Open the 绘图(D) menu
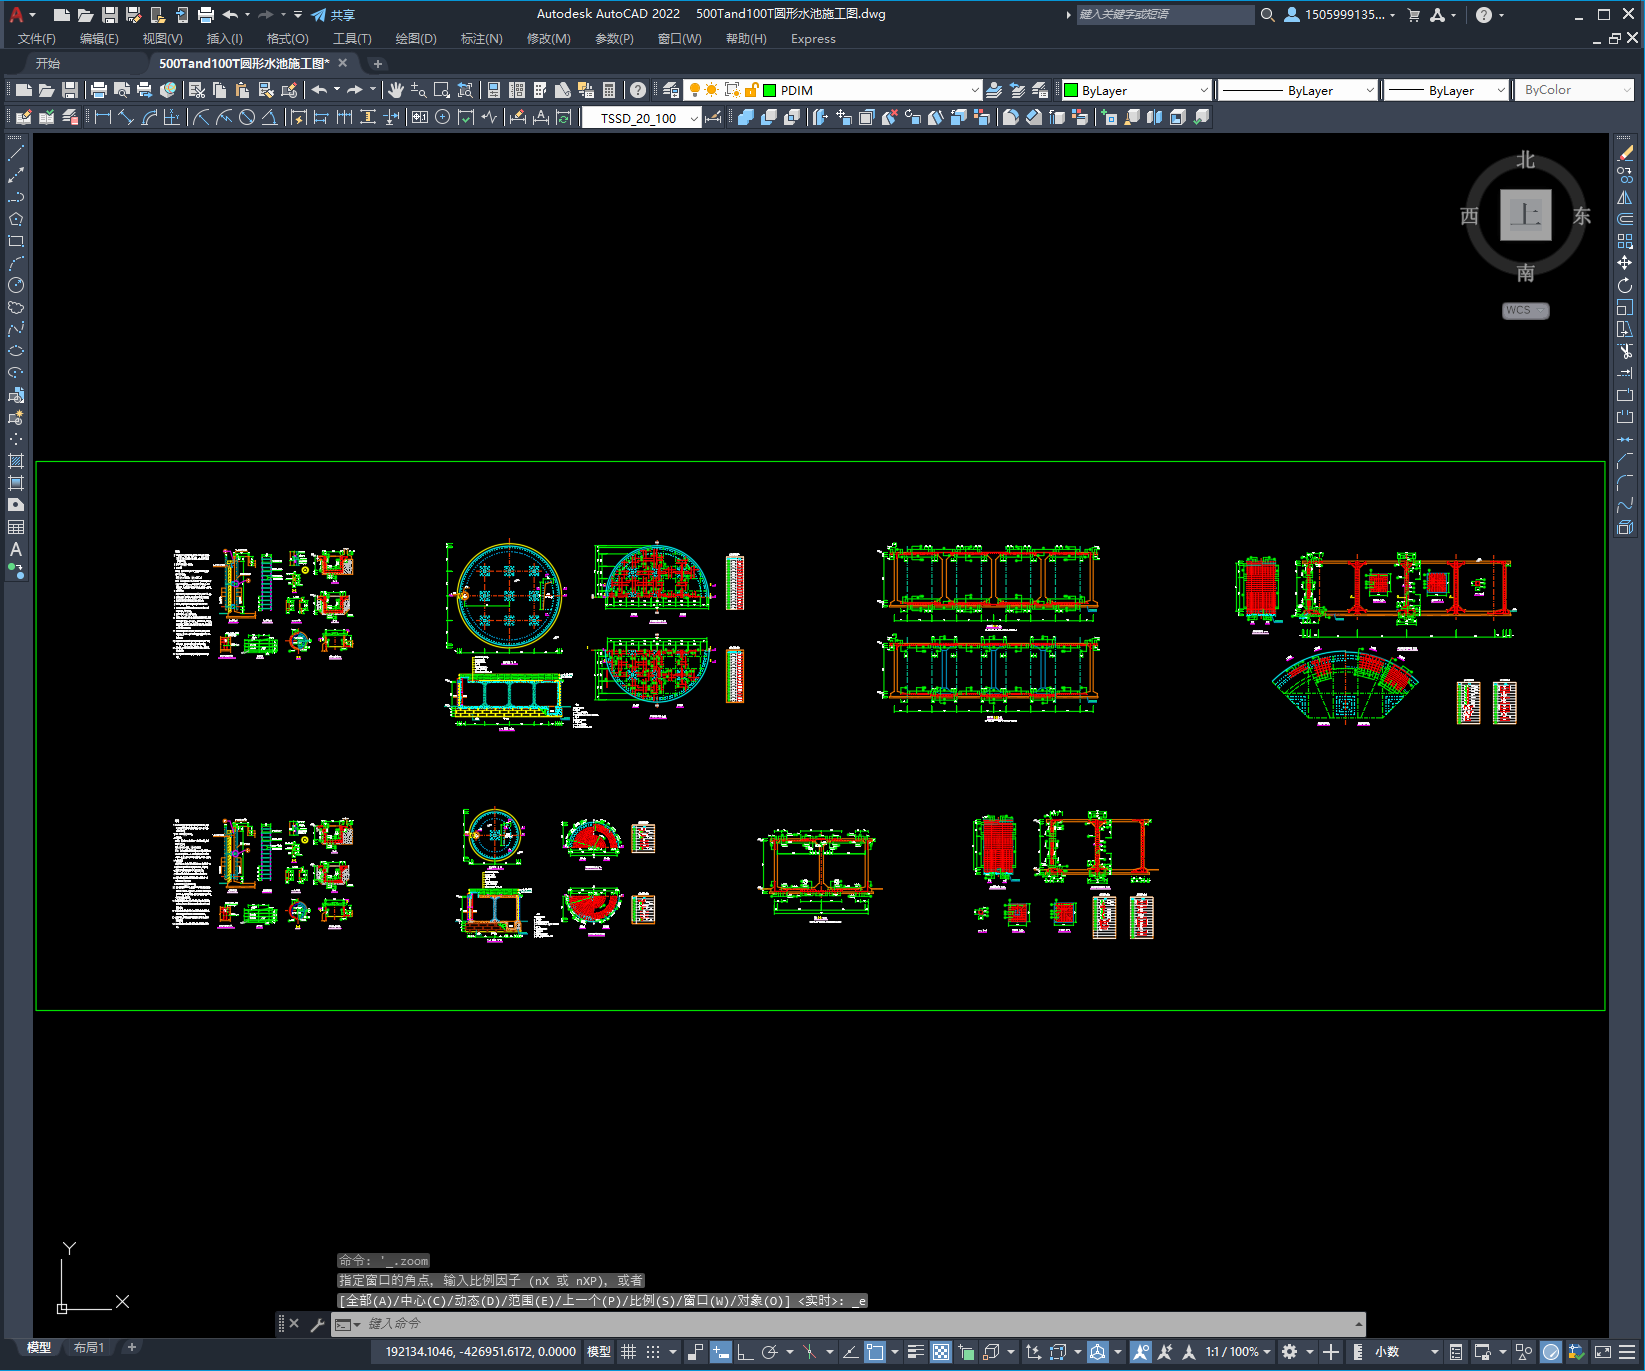 pos(416,39)
